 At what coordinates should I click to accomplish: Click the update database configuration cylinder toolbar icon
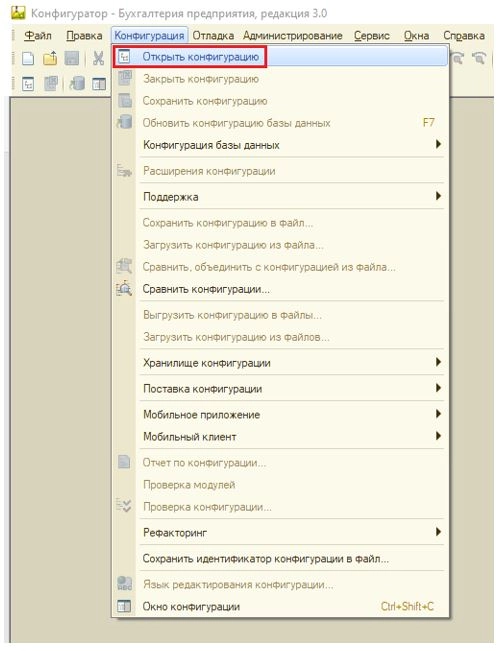click(77, 84)
